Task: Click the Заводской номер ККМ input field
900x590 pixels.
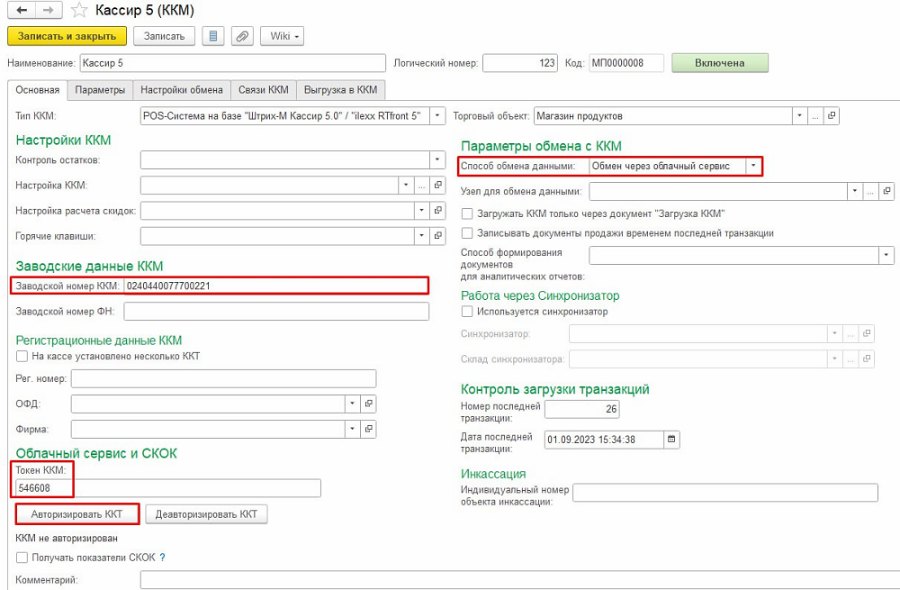Action: (276, 286)
